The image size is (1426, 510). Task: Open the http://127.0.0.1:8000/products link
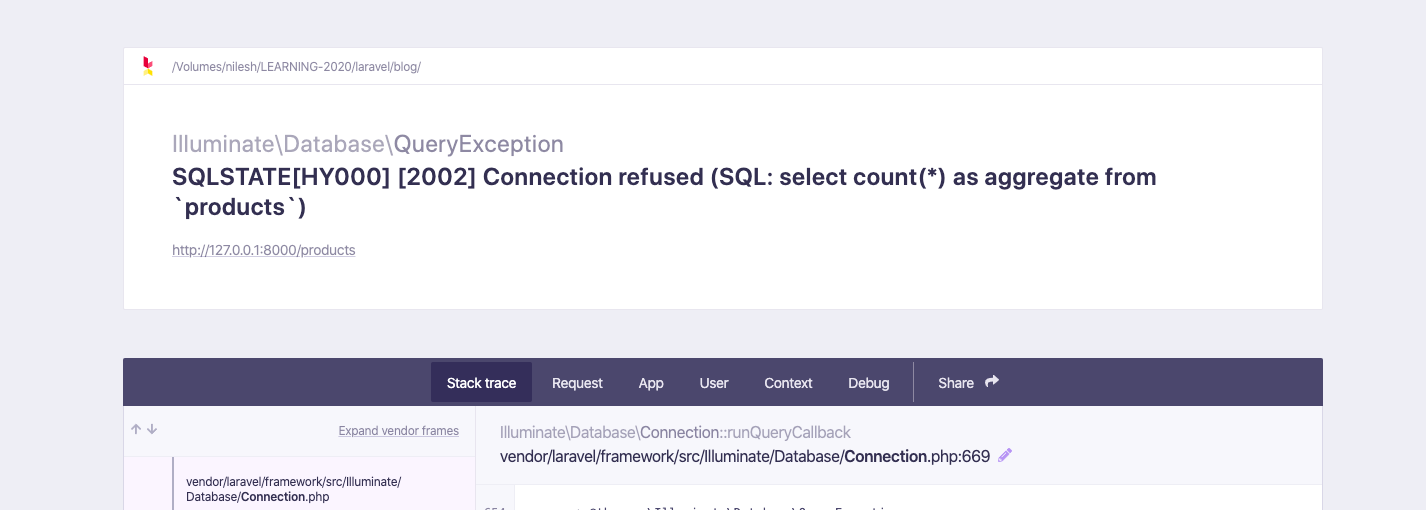pyautogui.click(x=264, y=250)
